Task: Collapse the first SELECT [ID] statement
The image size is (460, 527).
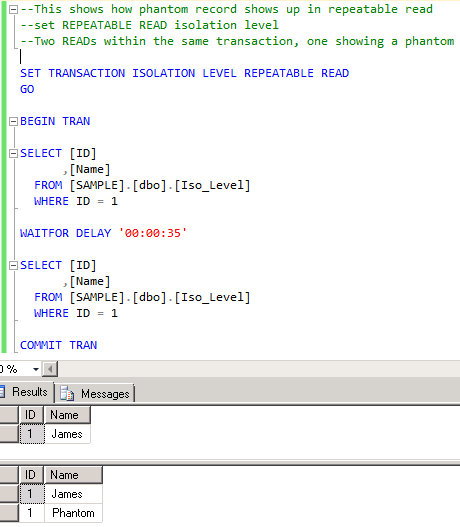Action: click(13, 154)
